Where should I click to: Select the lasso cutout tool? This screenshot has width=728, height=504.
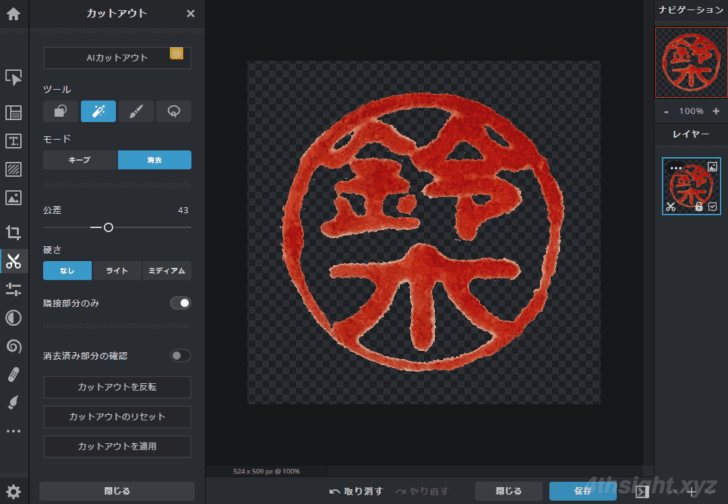(173, 111)
